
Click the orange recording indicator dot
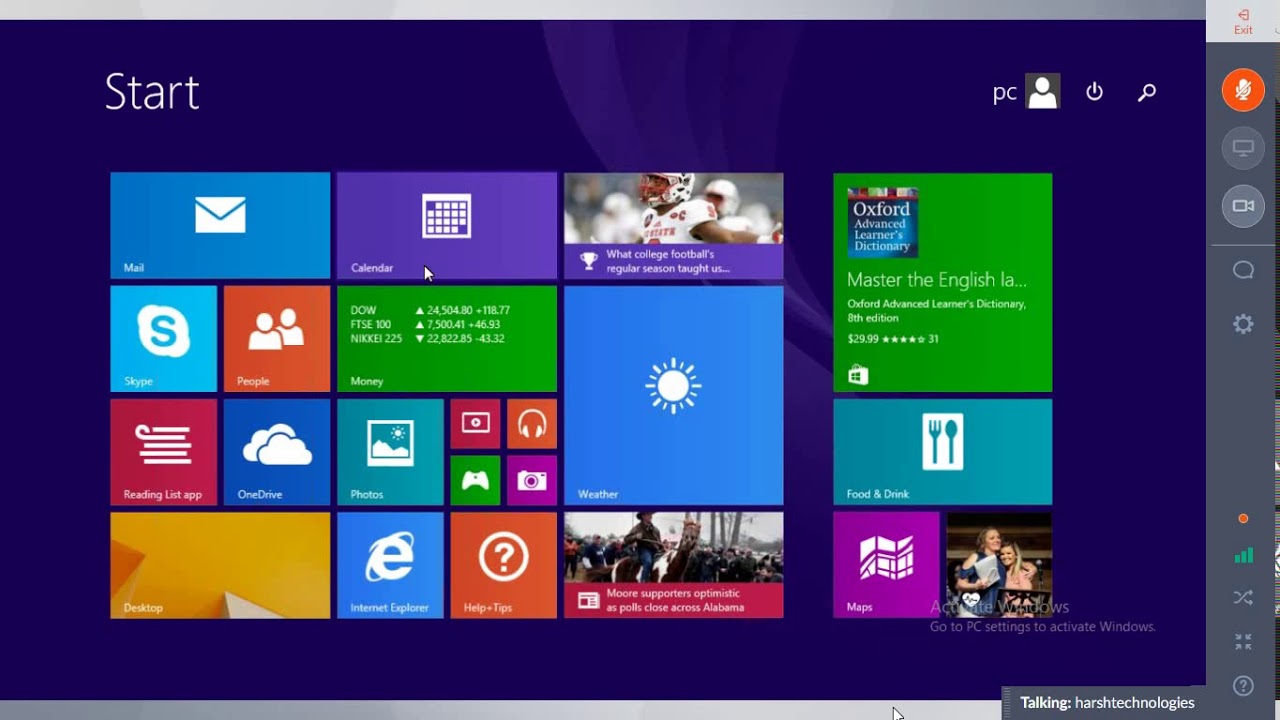pos(1243,519)
